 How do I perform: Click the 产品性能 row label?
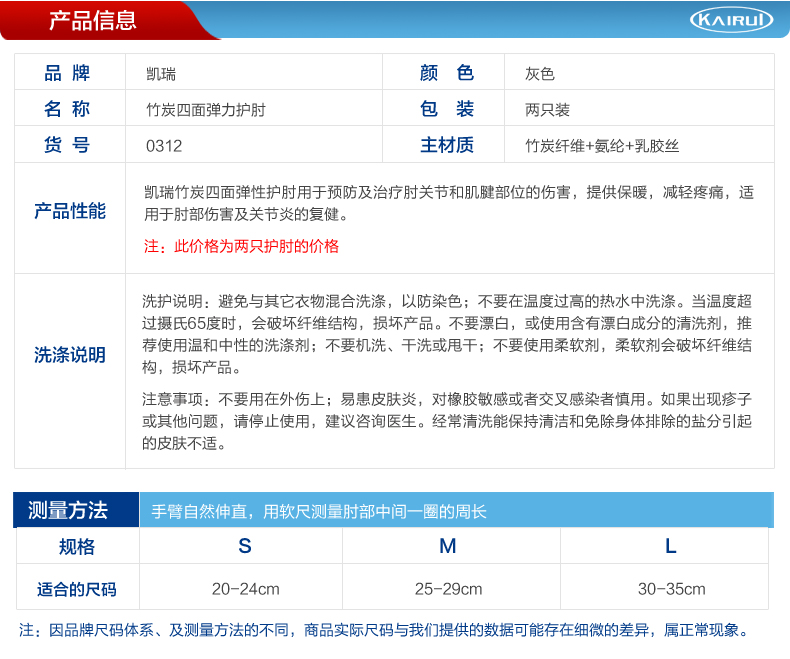(x=70, y=211)
